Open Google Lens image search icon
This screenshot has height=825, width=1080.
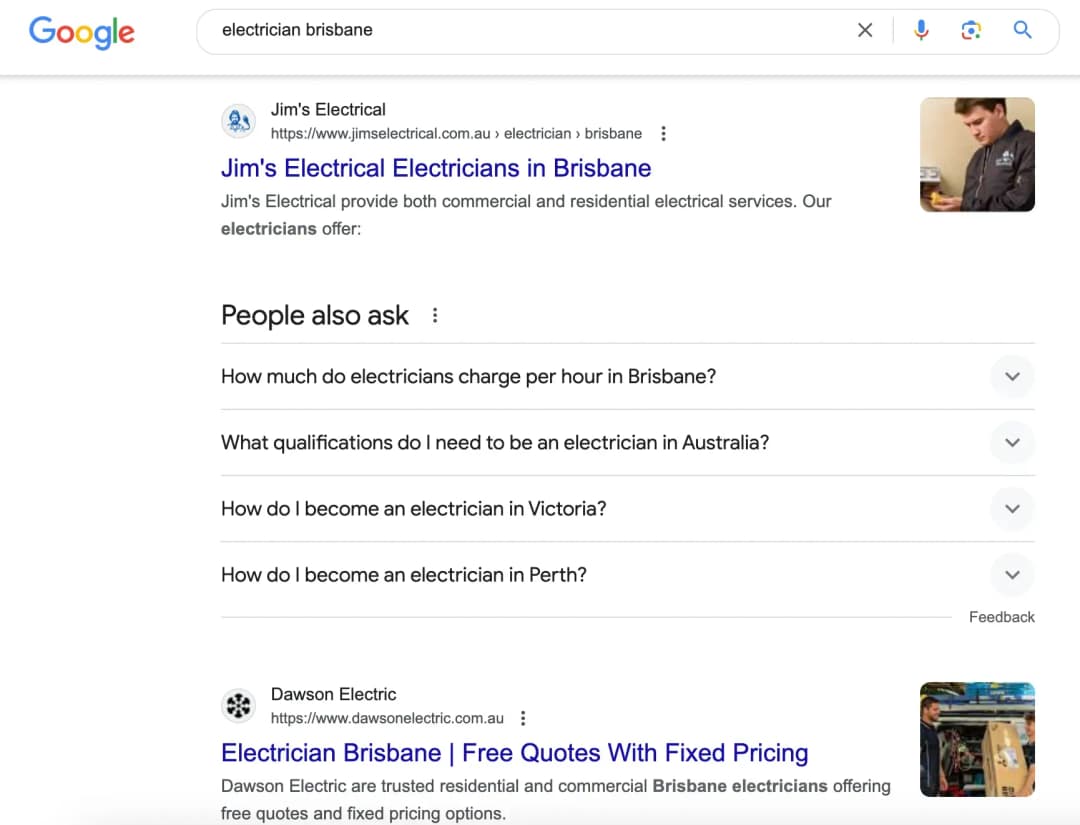[971, 30]
